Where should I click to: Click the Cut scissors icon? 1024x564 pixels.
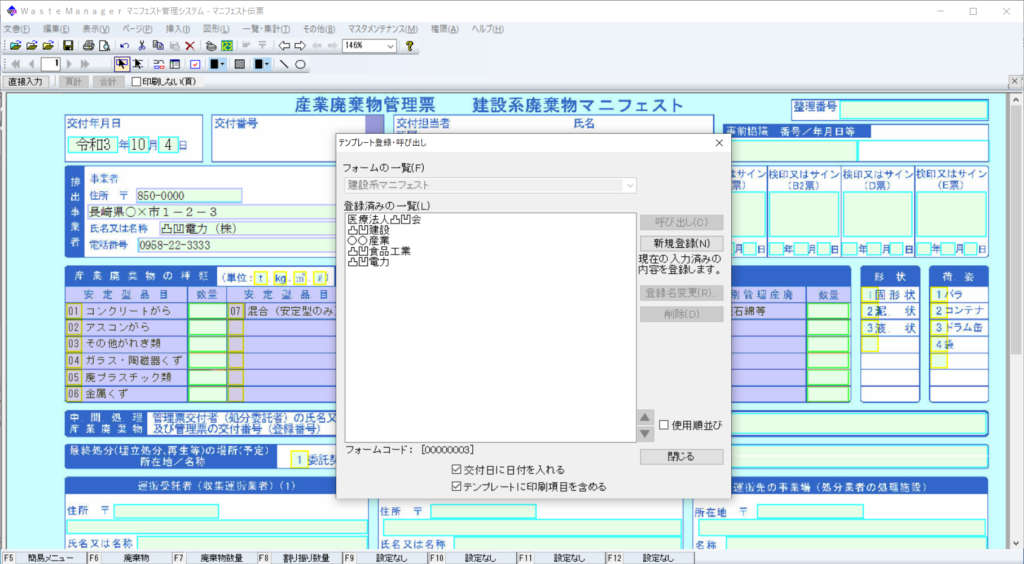pyautogui.click(x=141, y=46)
